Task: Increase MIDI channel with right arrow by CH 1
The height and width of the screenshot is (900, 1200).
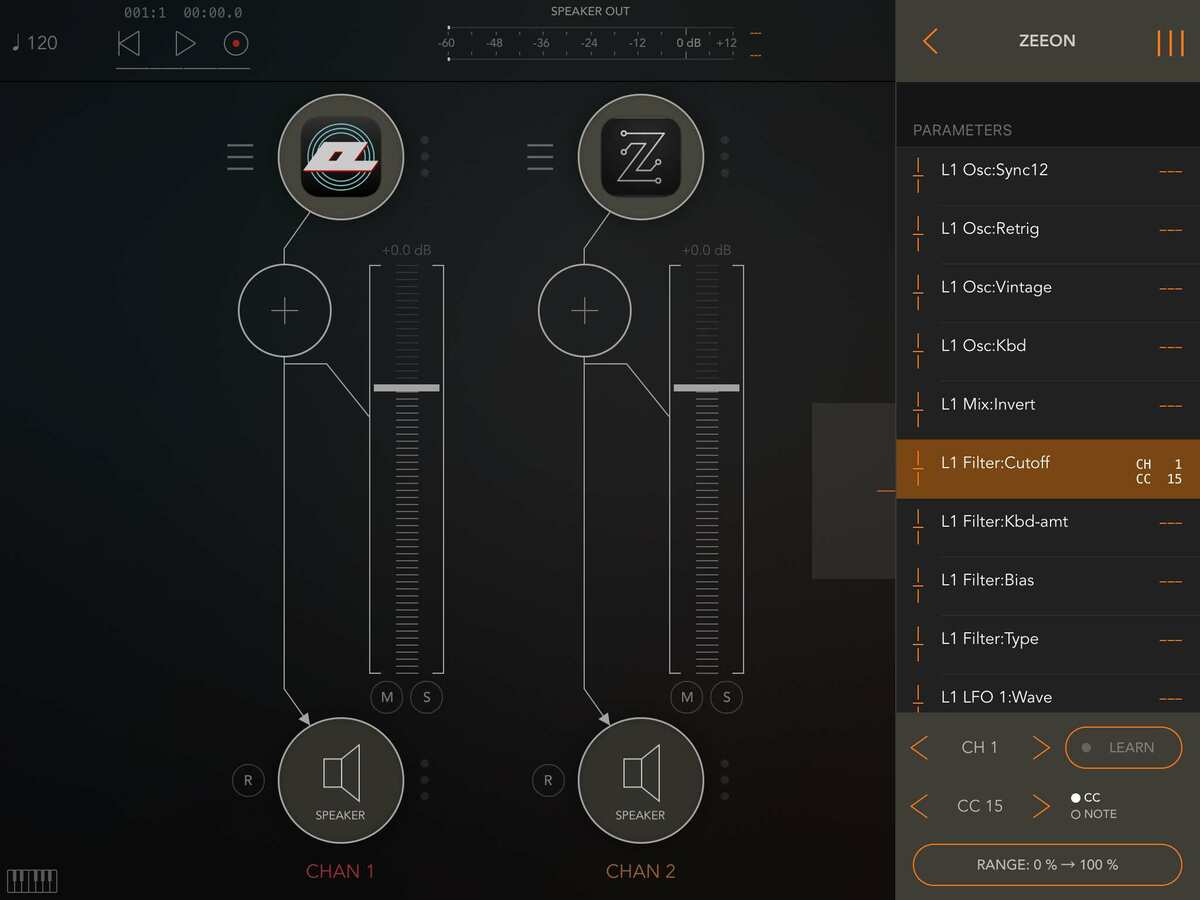Action: 1041,747
